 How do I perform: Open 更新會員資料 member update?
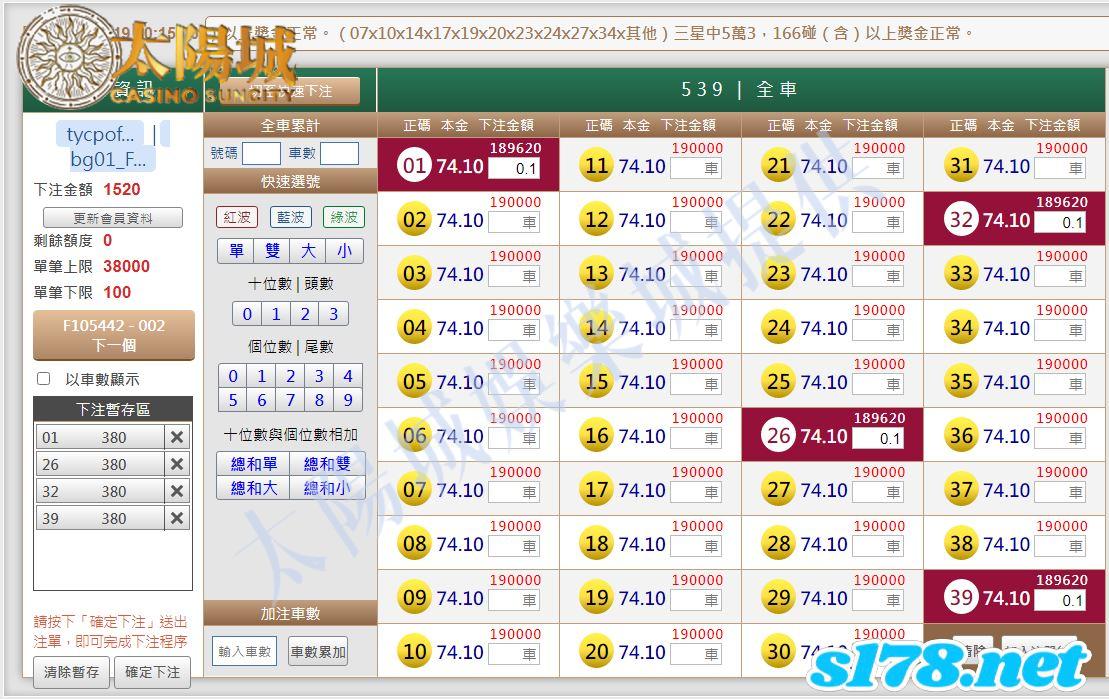tap(113, 218)
